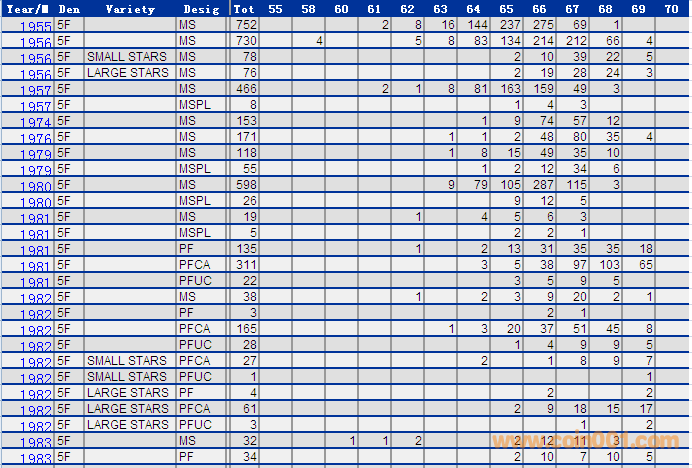Open total 311 for 1981 PFCA

(x=244, y=264)
